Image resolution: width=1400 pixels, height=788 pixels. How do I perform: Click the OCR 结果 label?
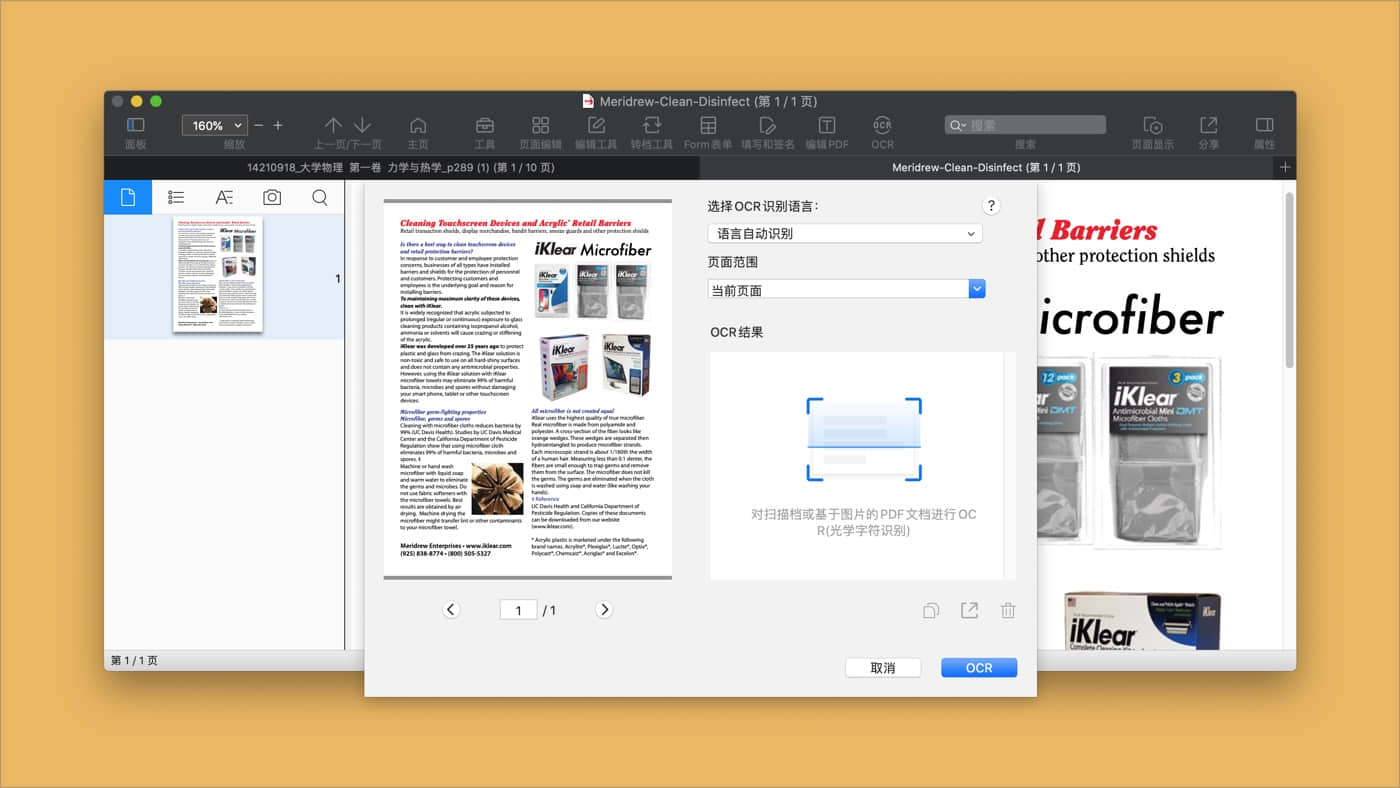pos(737,332)
